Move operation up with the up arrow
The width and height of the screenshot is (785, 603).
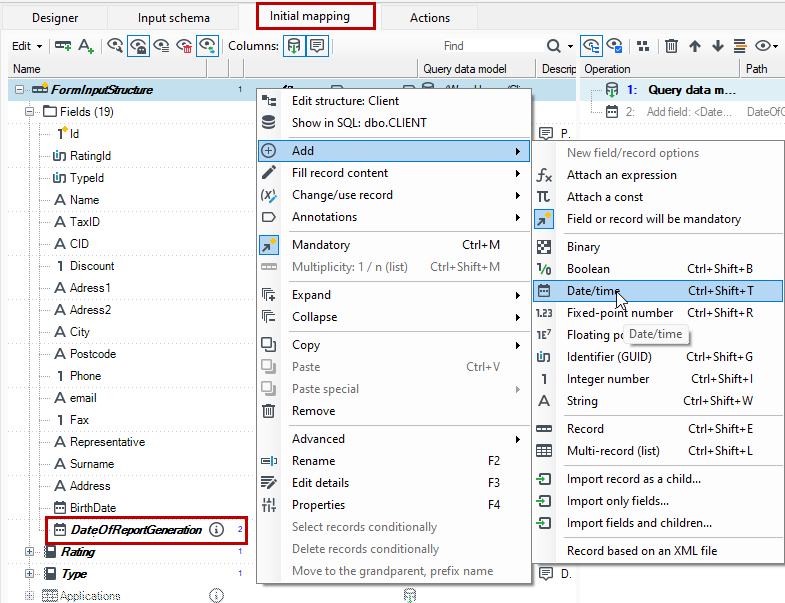point(694,46)
